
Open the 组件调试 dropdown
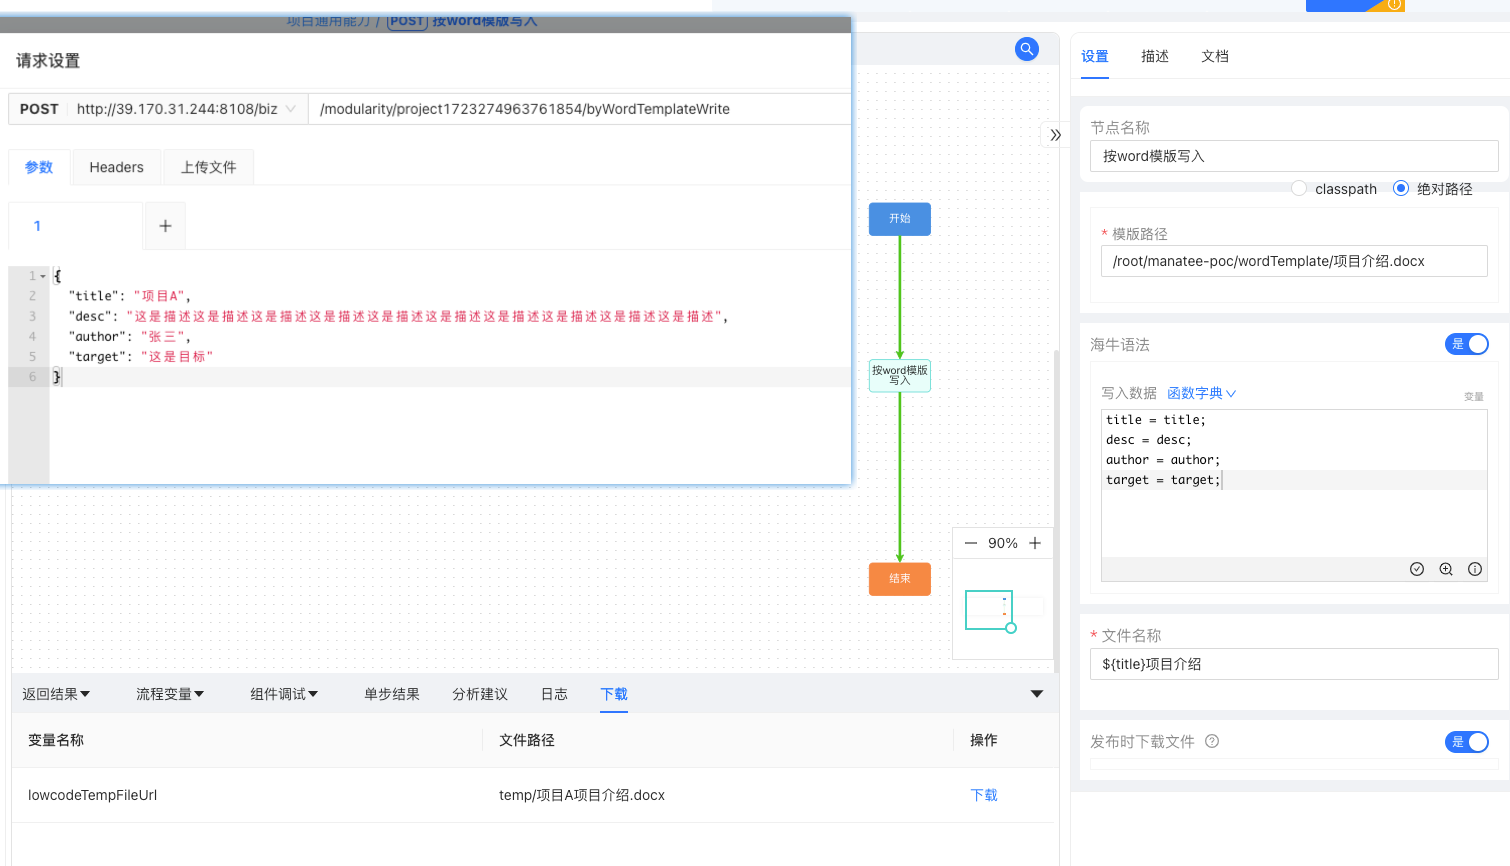(x=284, y=694)
